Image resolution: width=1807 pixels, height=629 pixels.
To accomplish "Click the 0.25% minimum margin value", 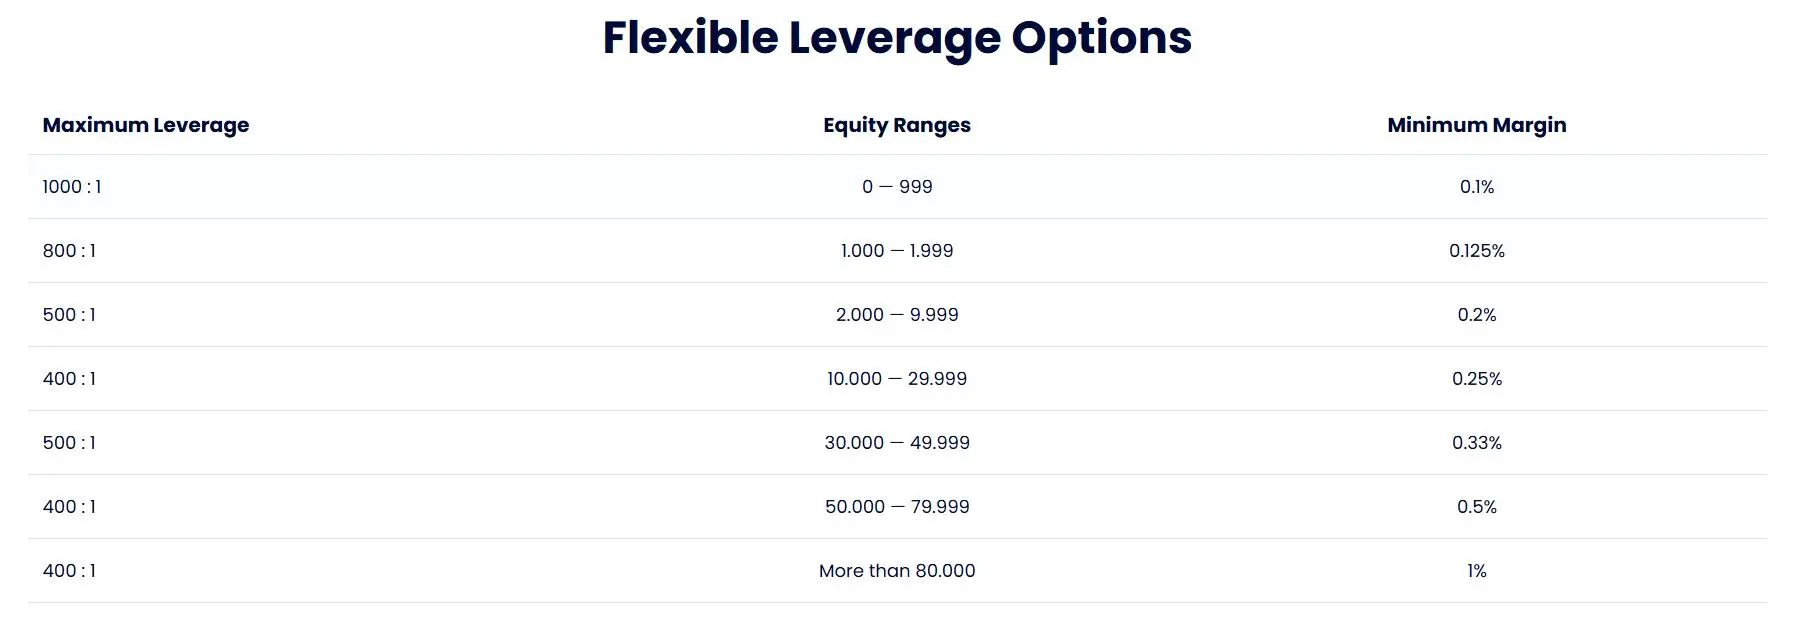I will pyautogui.click(x=1477, y=379).
